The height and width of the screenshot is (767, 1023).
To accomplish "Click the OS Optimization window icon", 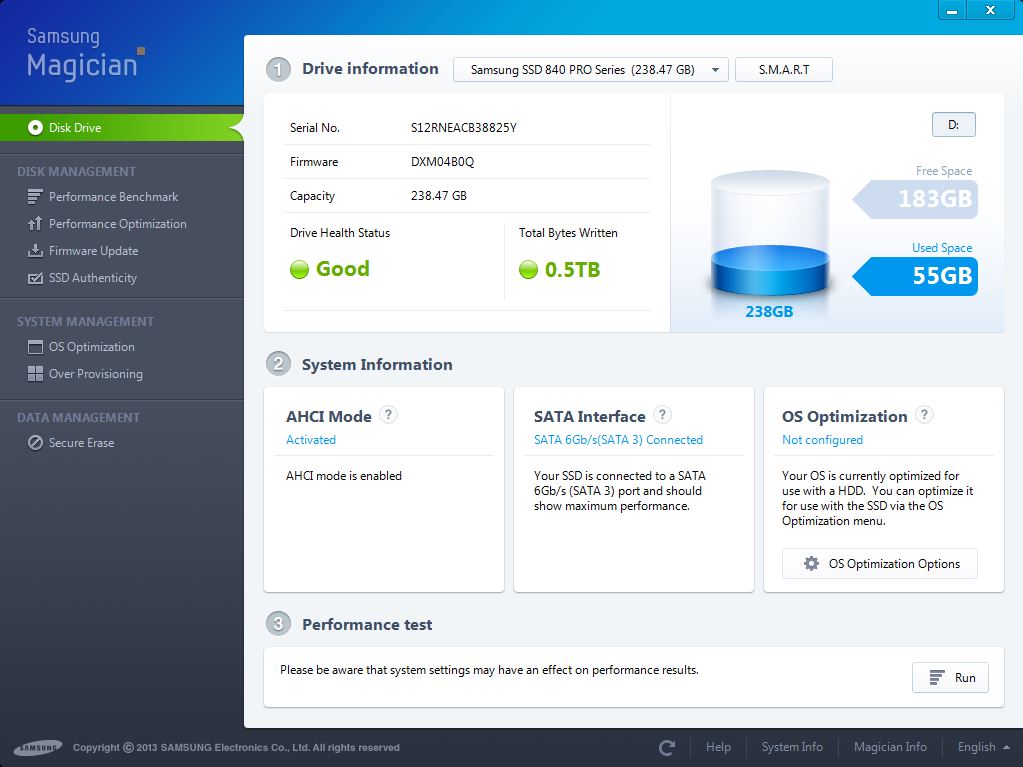I will tap(35, 347).
